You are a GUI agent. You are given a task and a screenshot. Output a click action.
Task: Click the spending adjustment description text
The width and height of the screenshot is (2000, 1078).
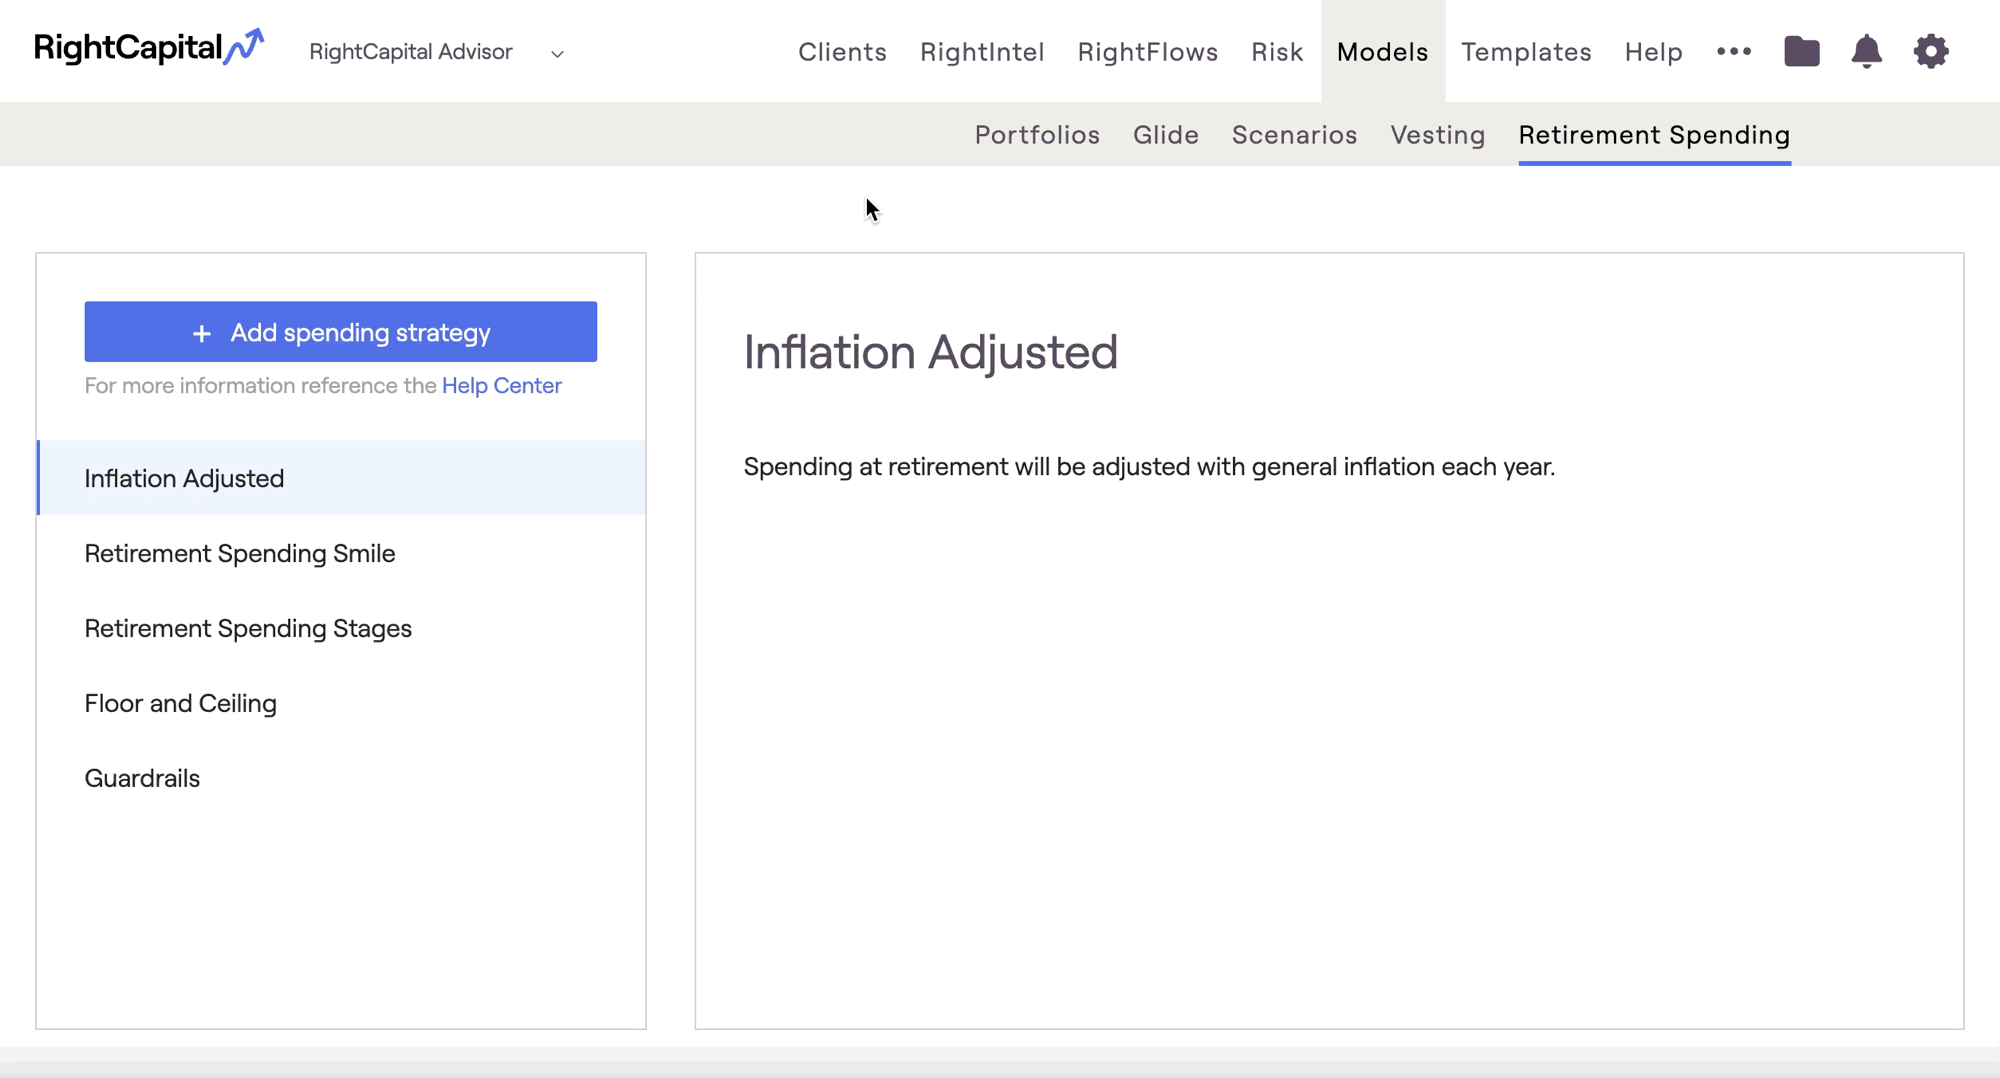[1149, 467]
